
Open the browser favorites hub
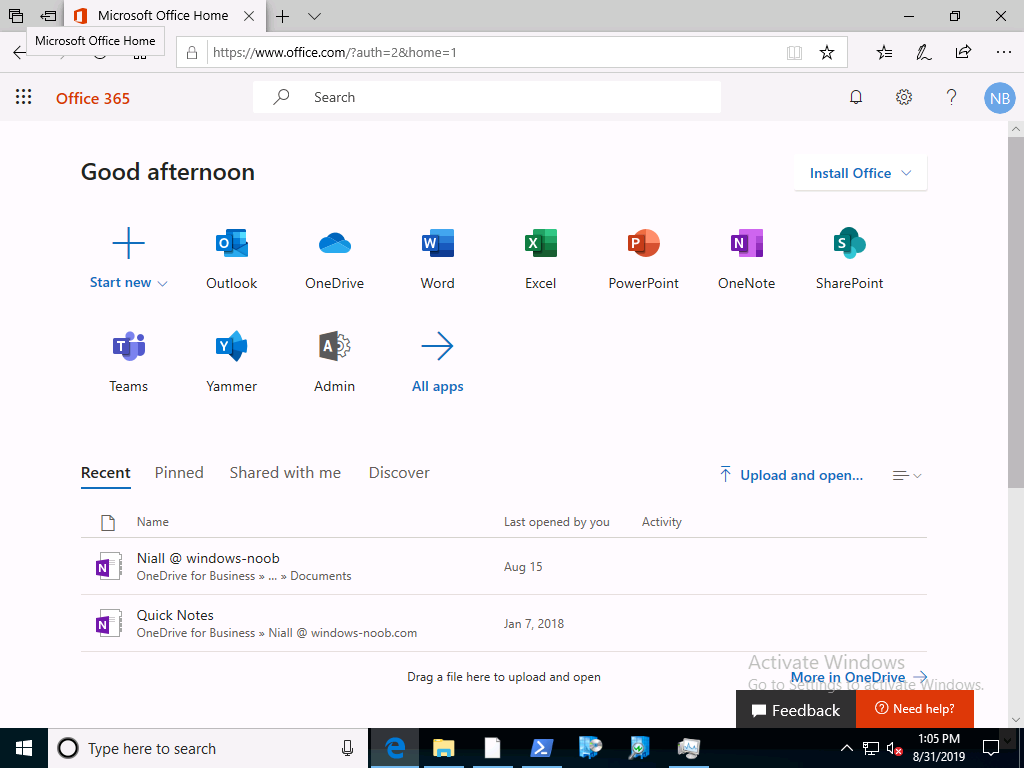[884, 53]
